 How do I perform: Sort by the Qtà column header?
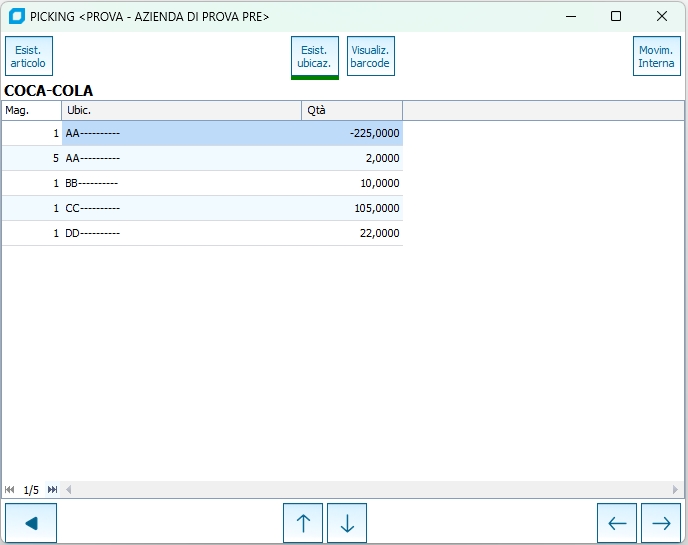click(x=351, y=110)
